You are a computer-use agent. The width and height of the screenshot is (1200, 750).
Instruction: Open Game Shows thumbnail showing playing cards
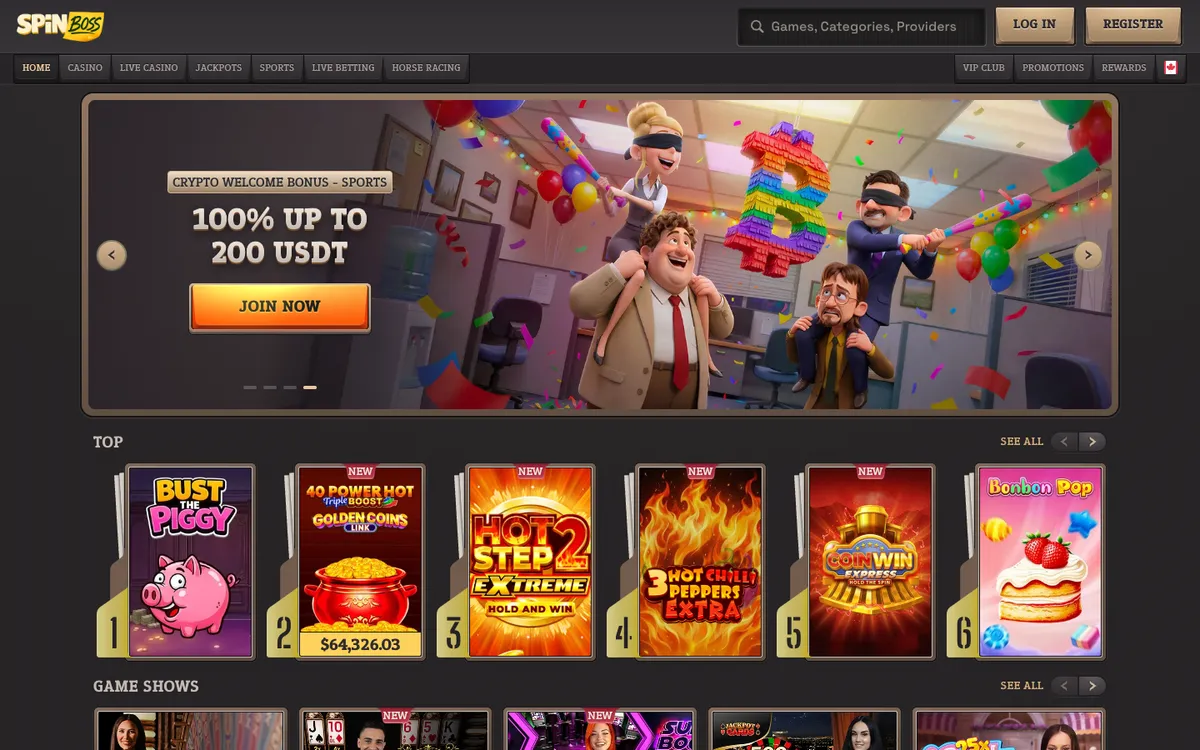click(395, 729)
